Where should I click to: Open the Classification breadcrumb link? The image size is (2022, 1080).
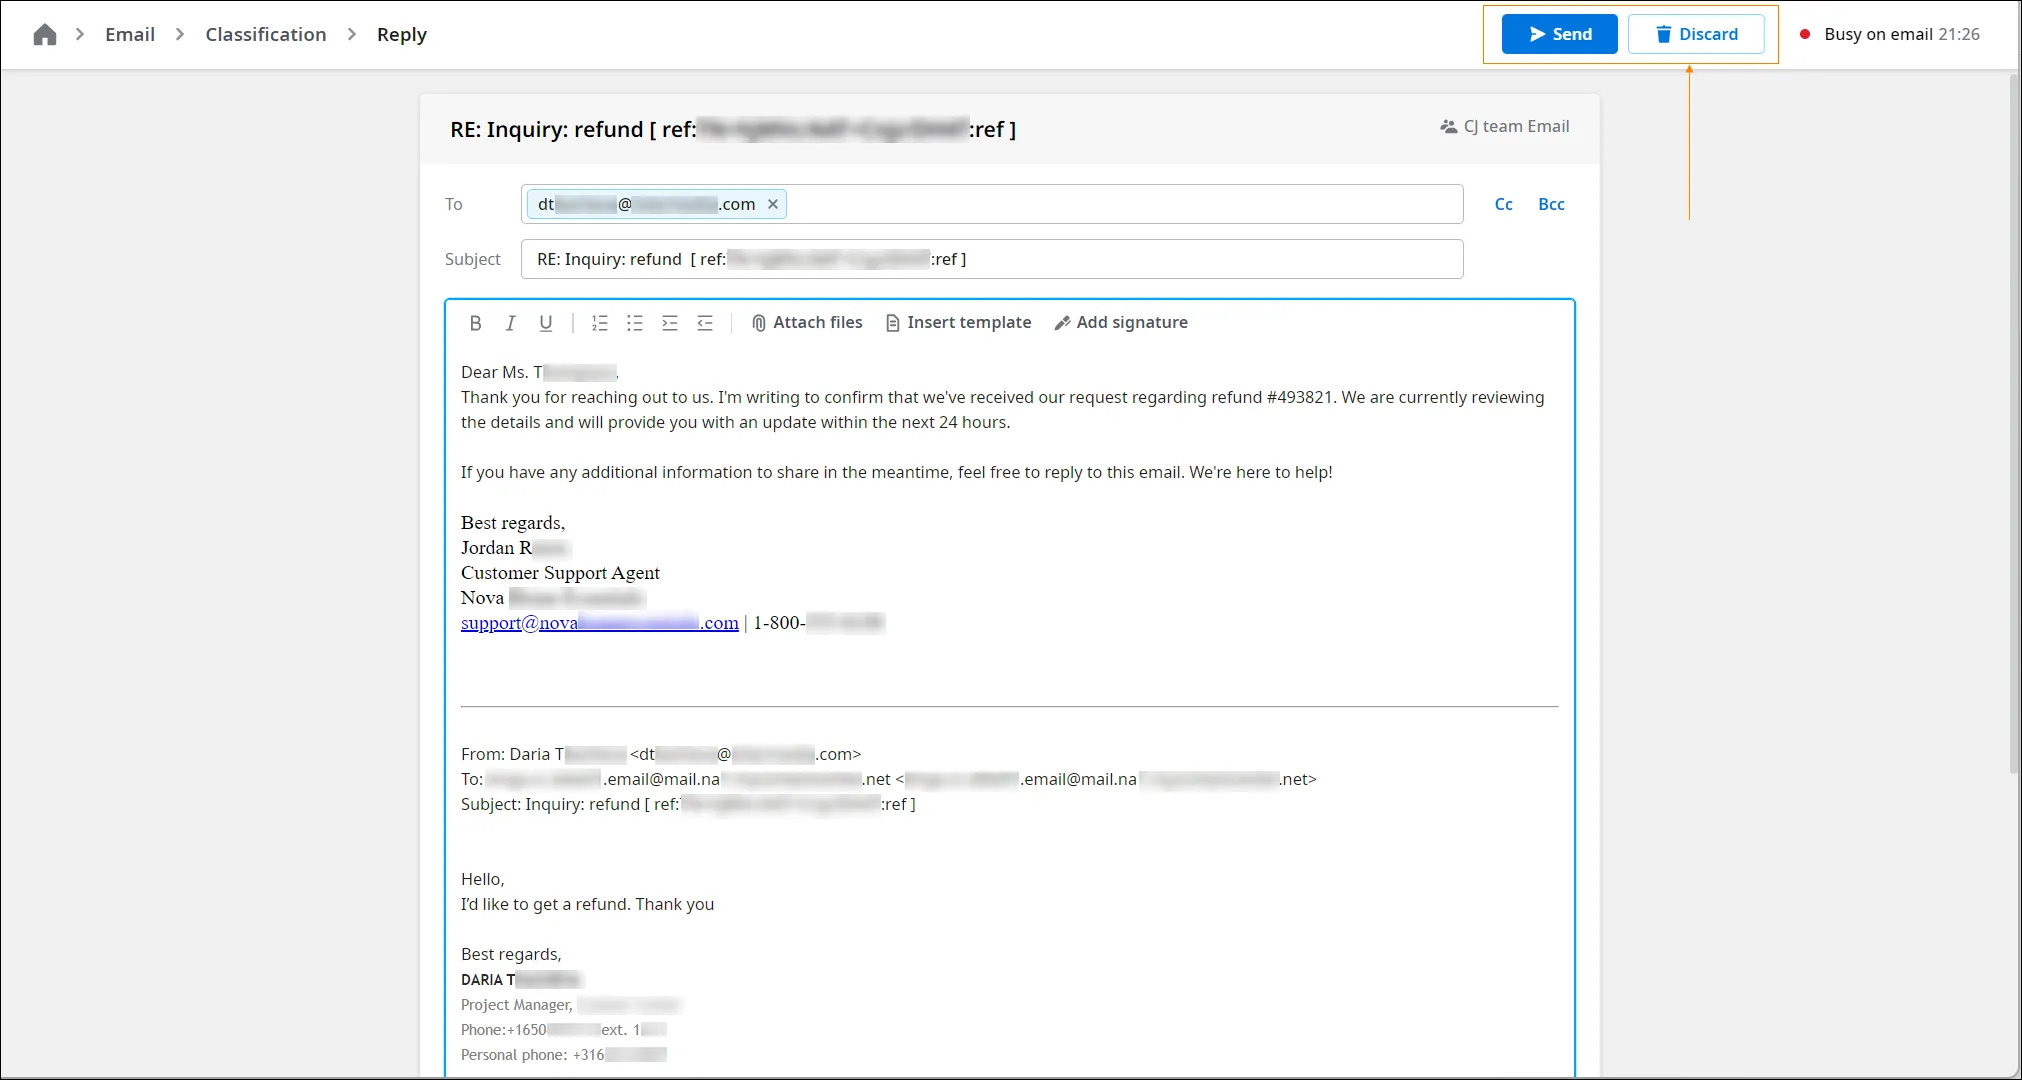pyautogui.click(x=266, y=35)
